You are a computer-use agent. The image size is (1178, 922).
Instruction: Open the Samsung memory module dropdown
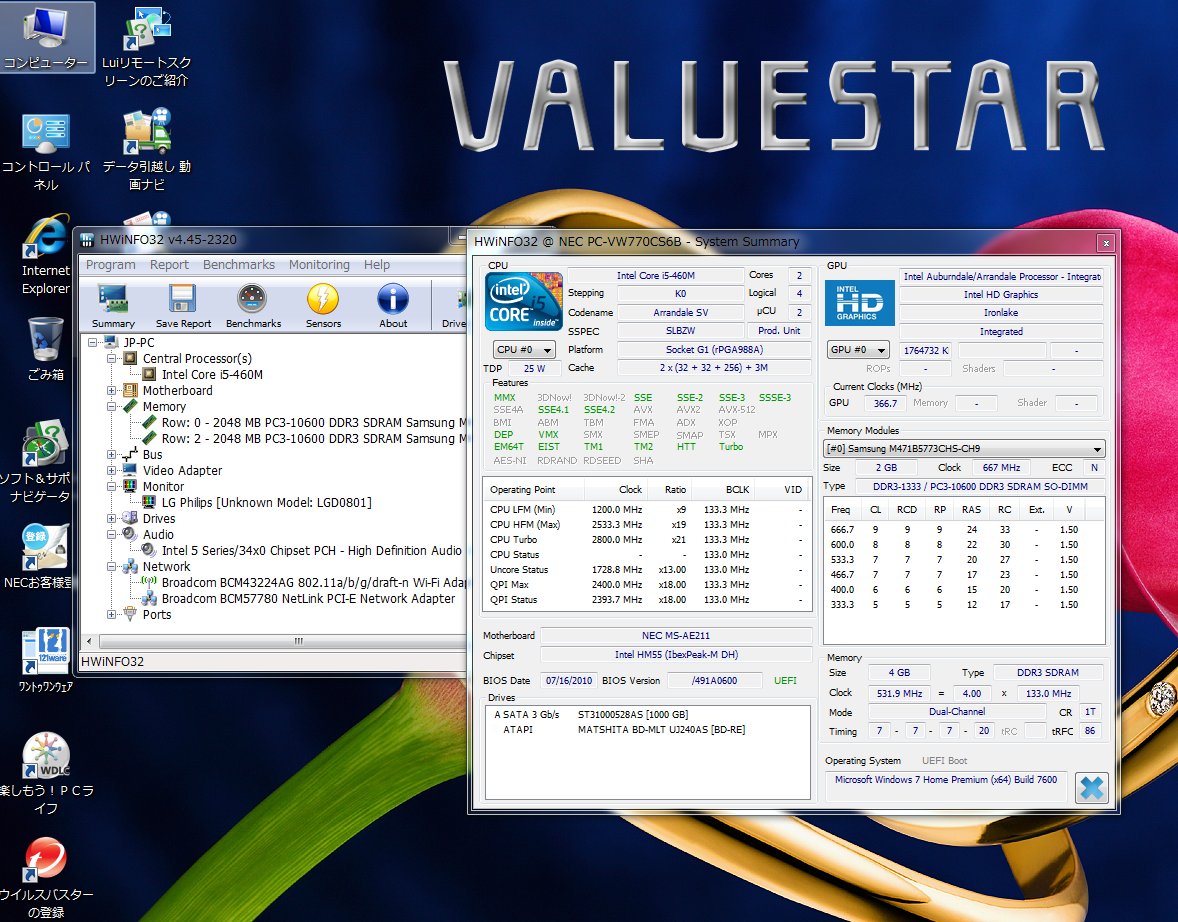pyautogui.click(x=965, y=448)
